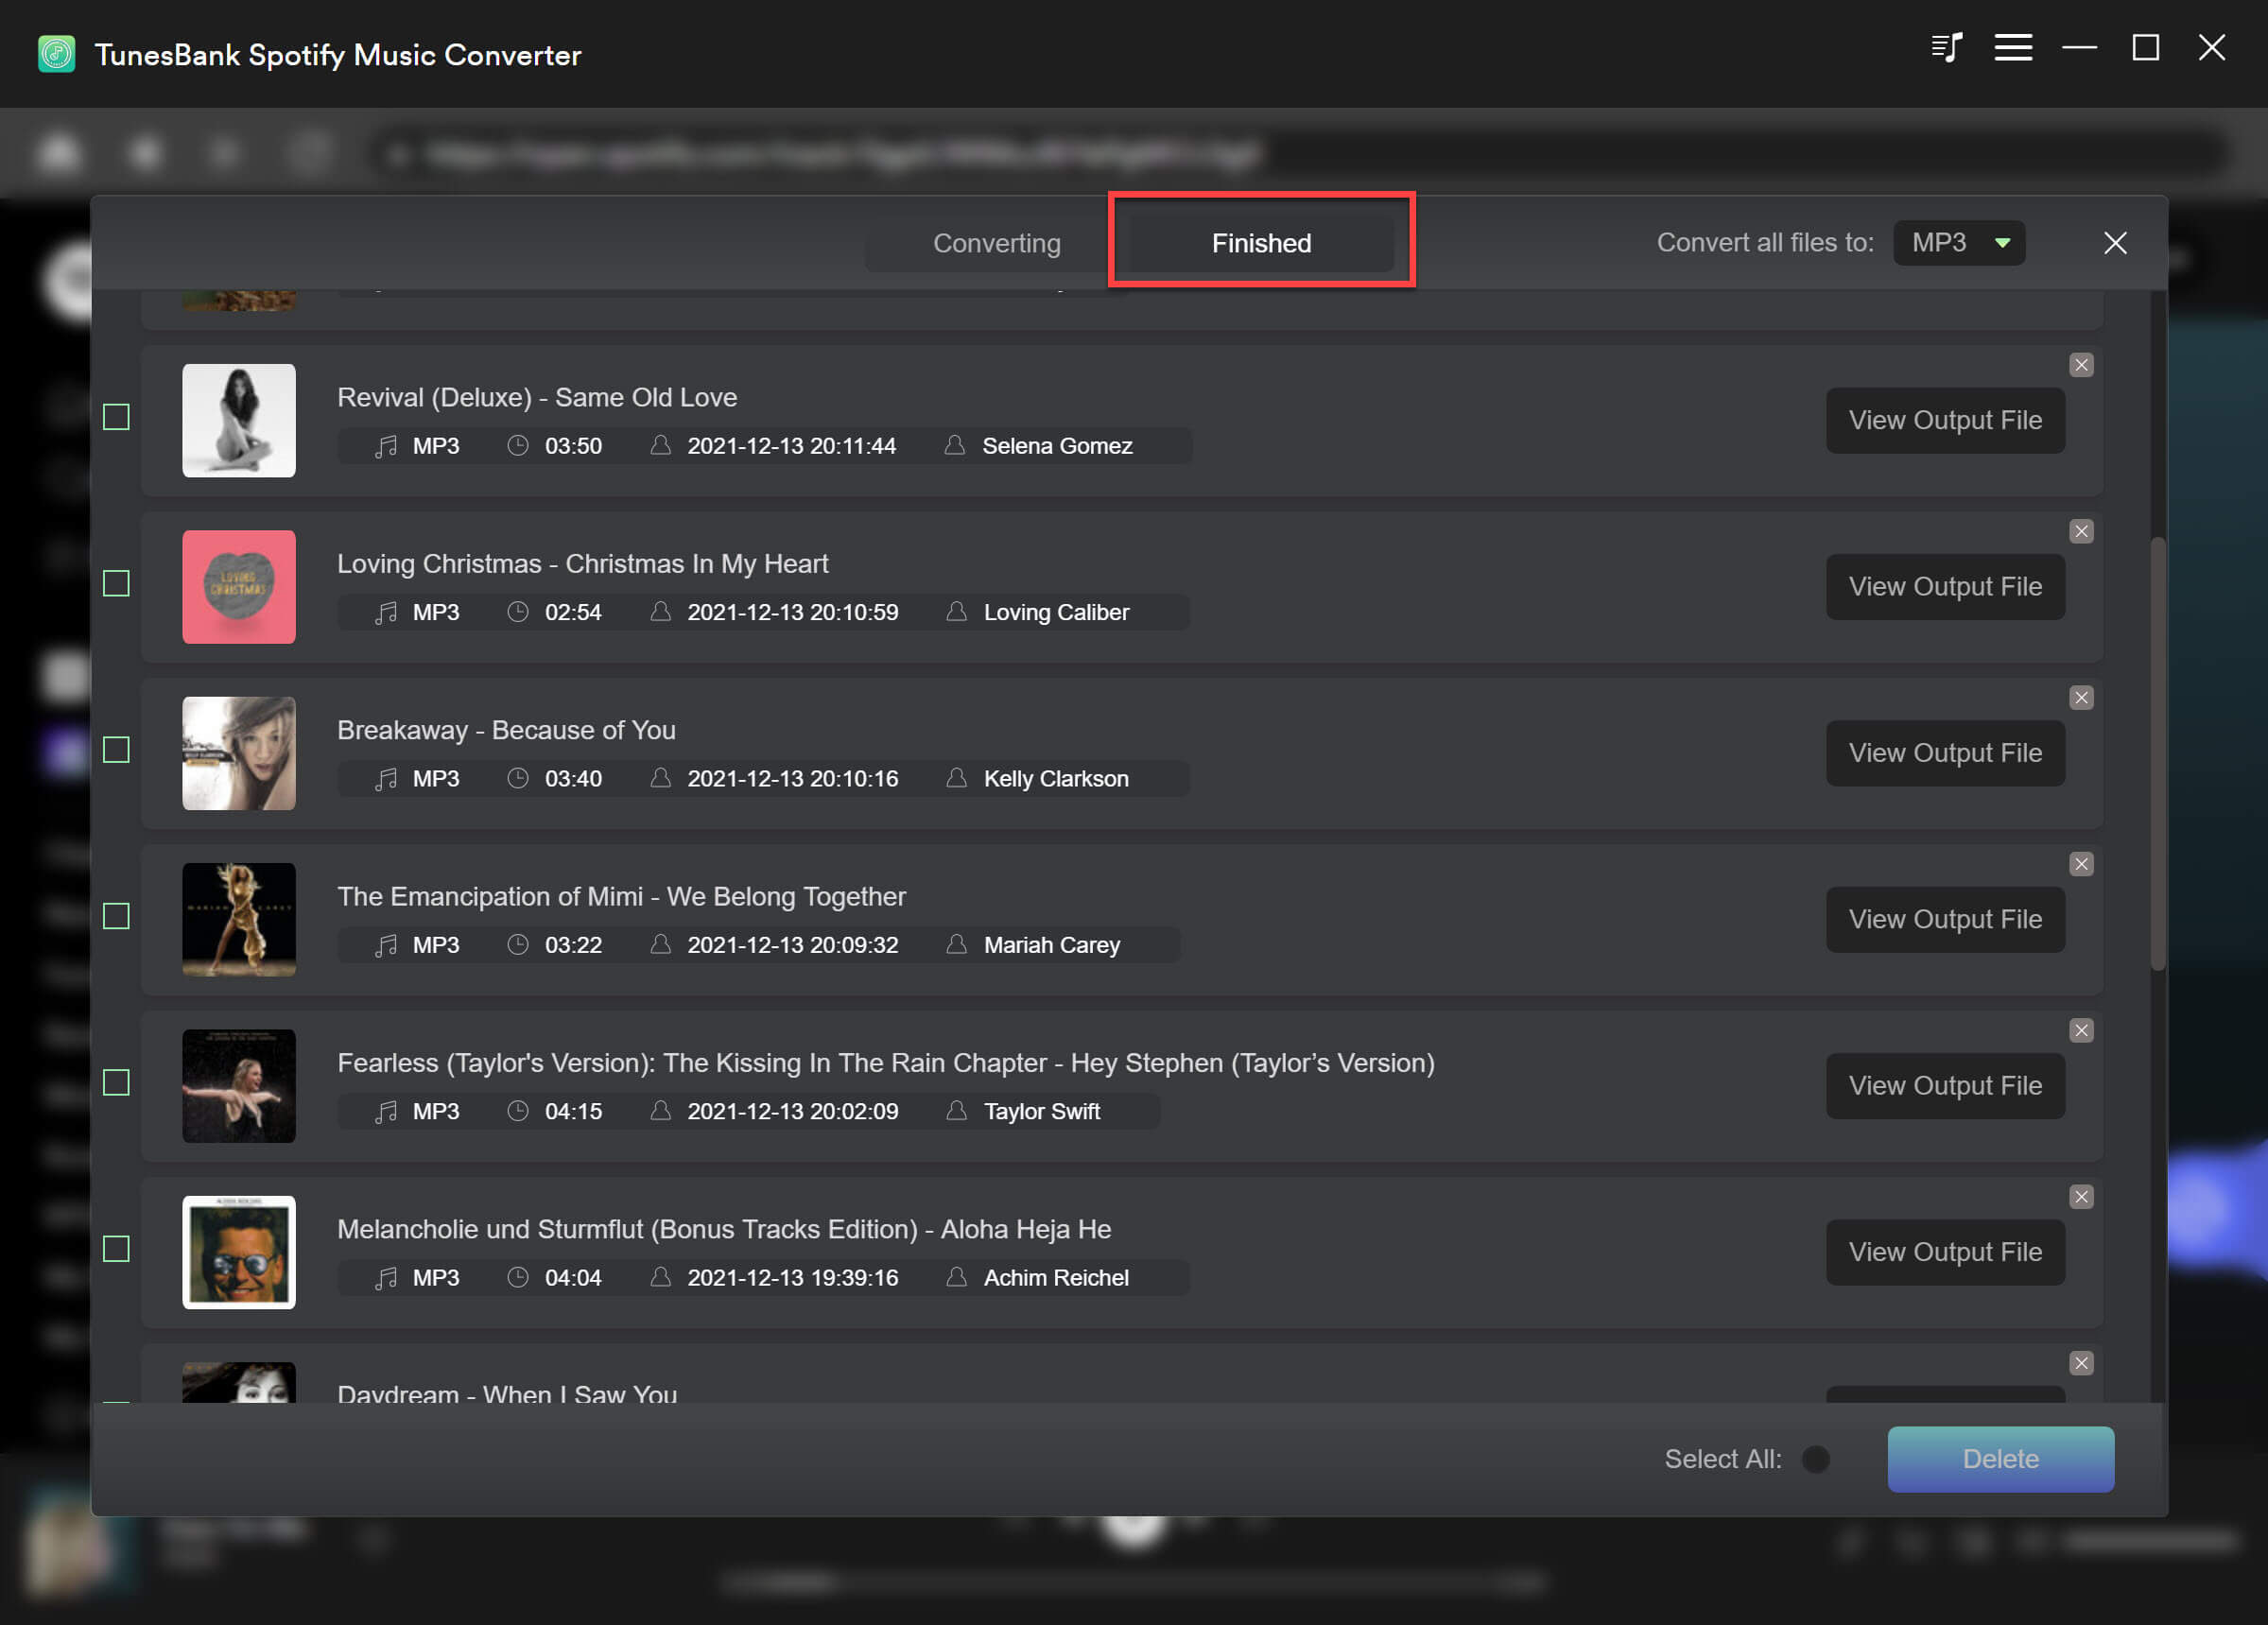
Task: Click remove icon for Emancipation of Mimi song
Action: [2082, 863]
